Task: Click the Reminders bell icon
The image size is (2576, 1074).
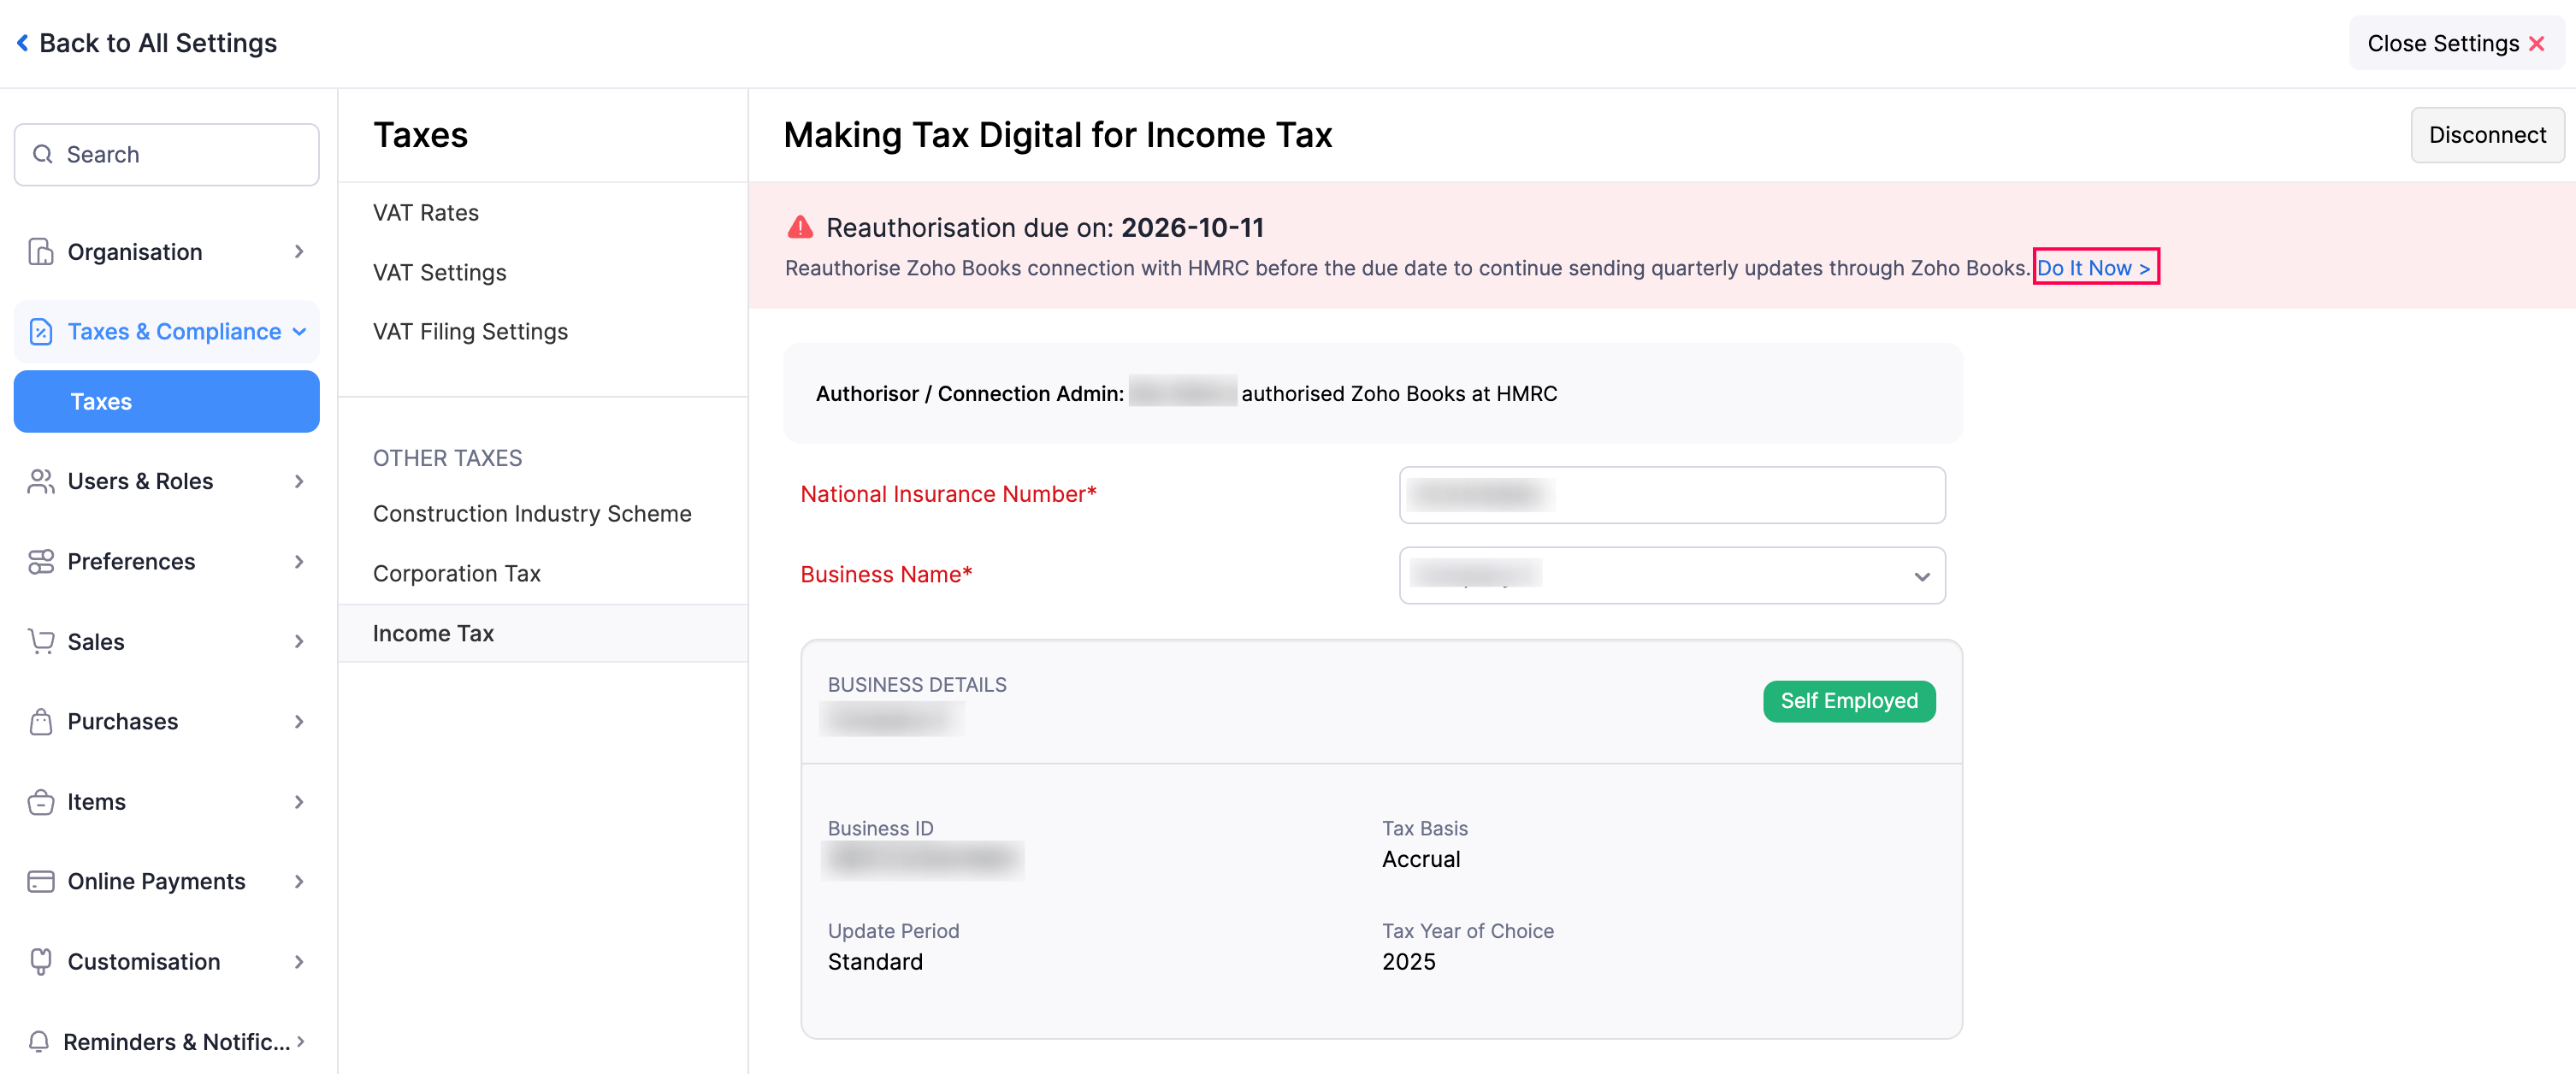Action: [38, 1041]
